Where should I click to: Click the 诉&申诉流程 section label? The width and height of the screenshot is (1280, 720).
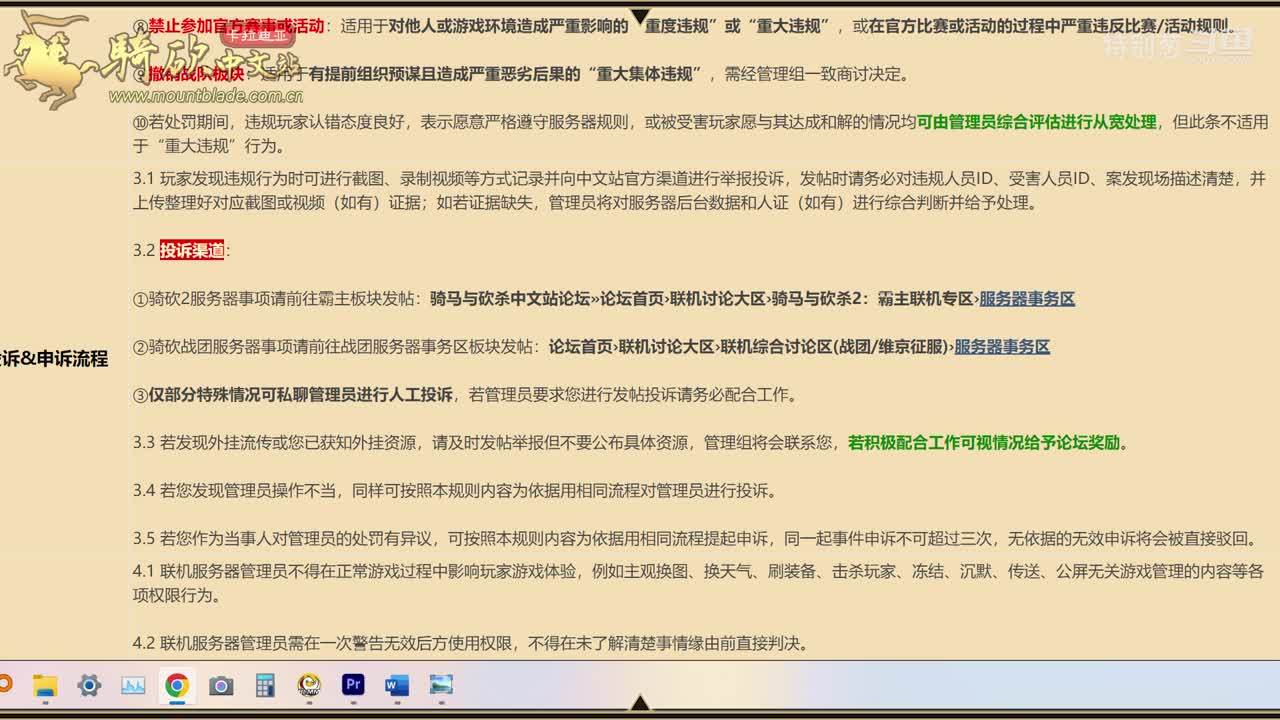(x=54, y=359)
